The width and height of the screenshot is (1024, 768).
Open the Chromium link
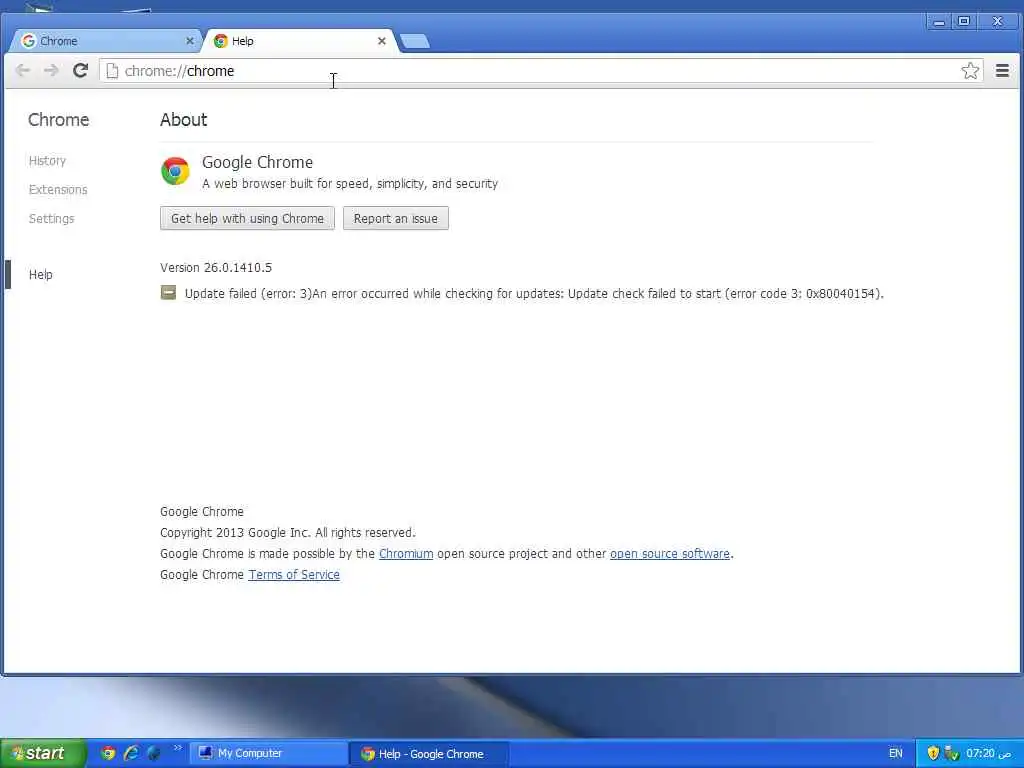pyautogui.click(x=406, y=554)
